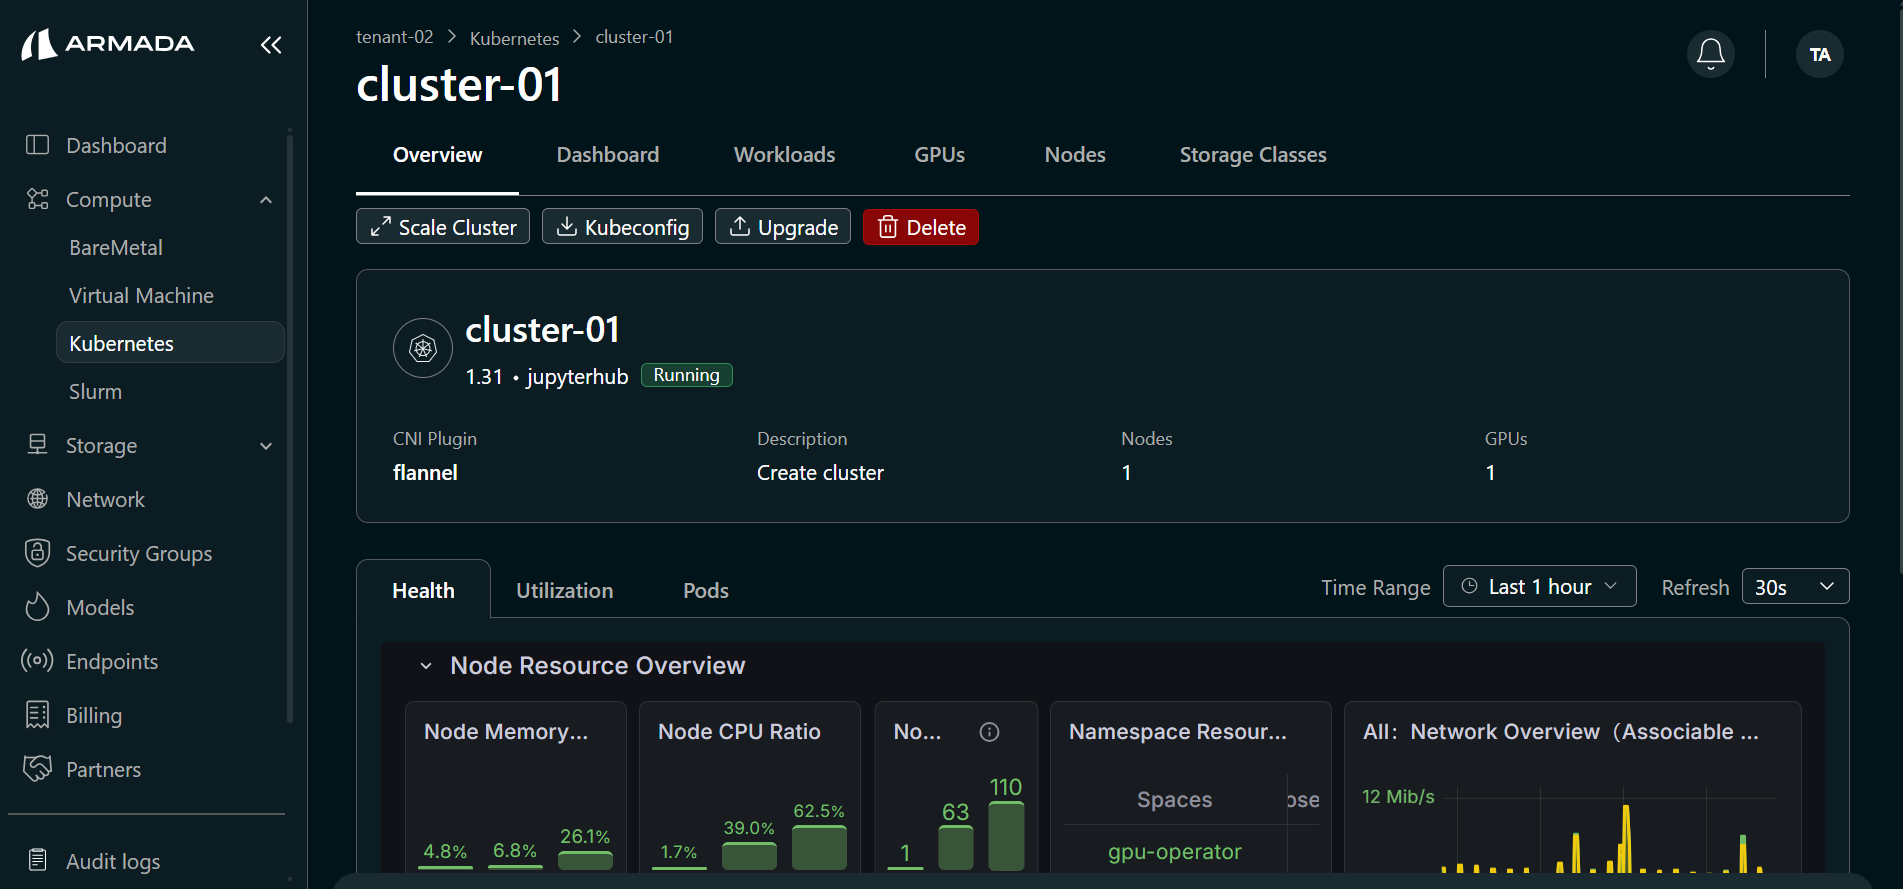Delete the cluster
The width and height of the screenshot is (1903, 889).
coord(921,227)
